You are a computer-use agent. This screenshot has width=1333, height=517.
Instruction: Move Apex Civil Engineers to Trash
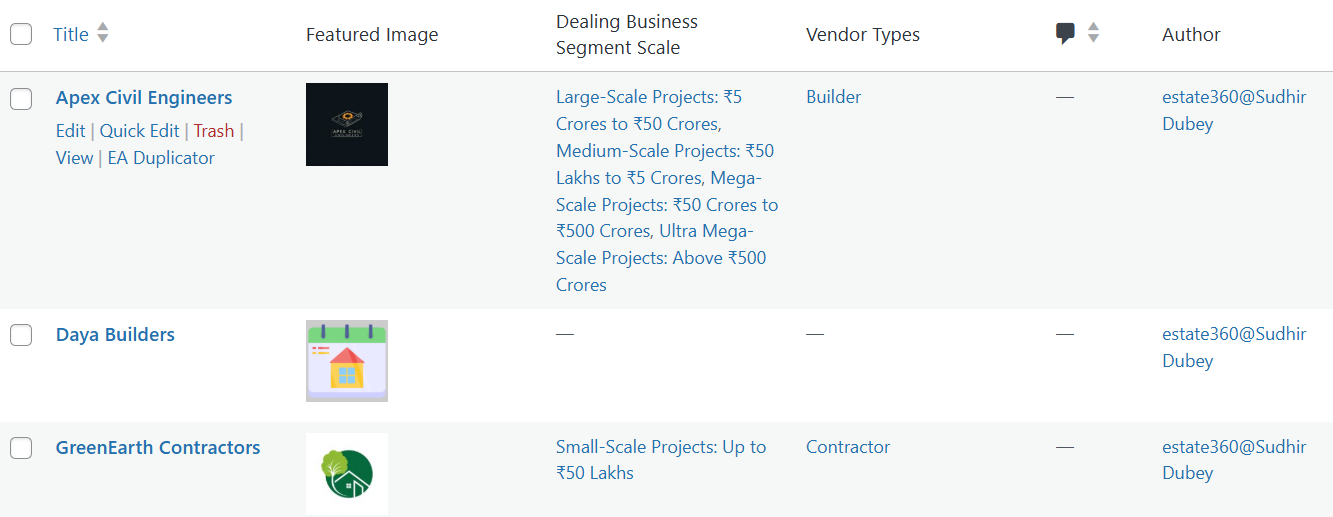click(x=214, y=131)
